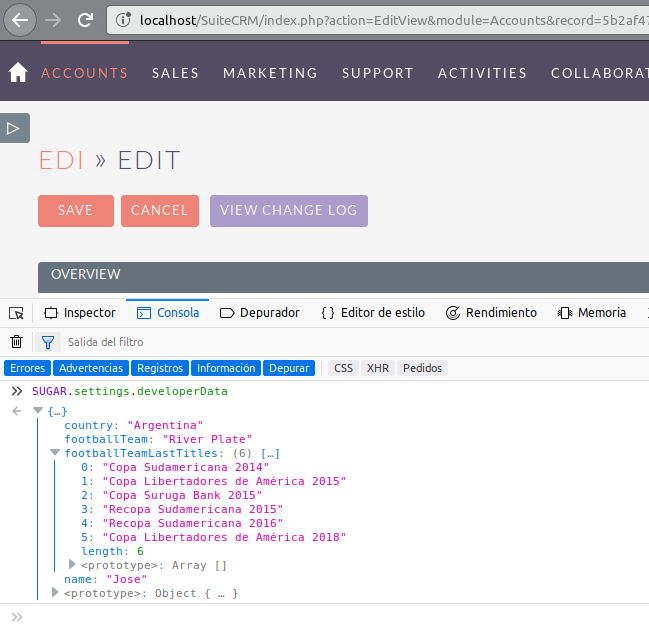Open the Memoria tab
This screenshot has width=649, height=644.
(592, 313)
